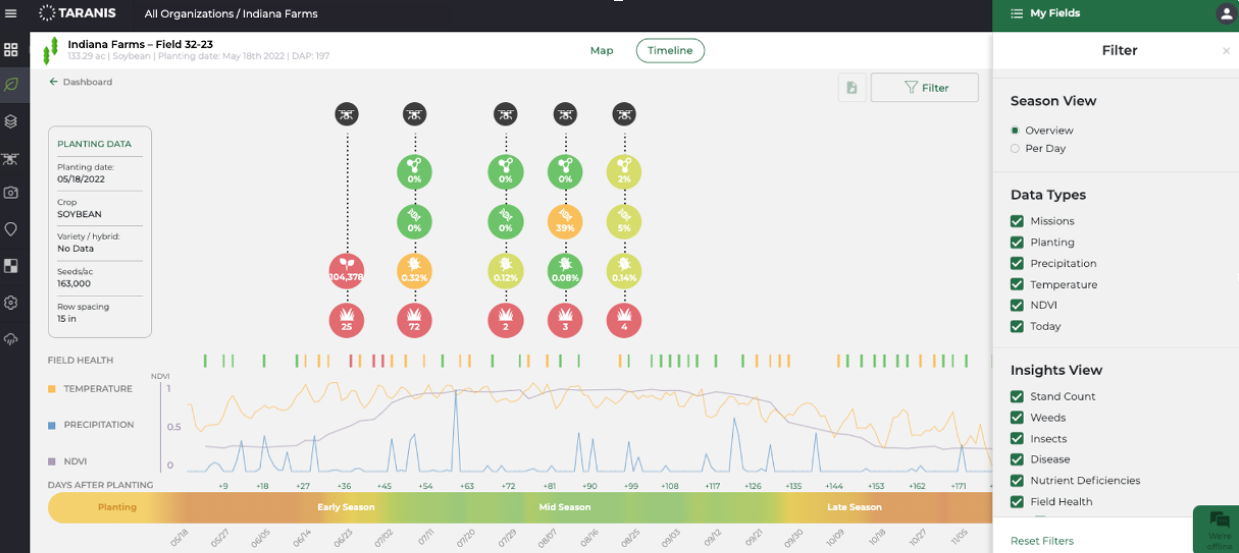Uncheck the Missions data type checkbox

point(1017,221)
